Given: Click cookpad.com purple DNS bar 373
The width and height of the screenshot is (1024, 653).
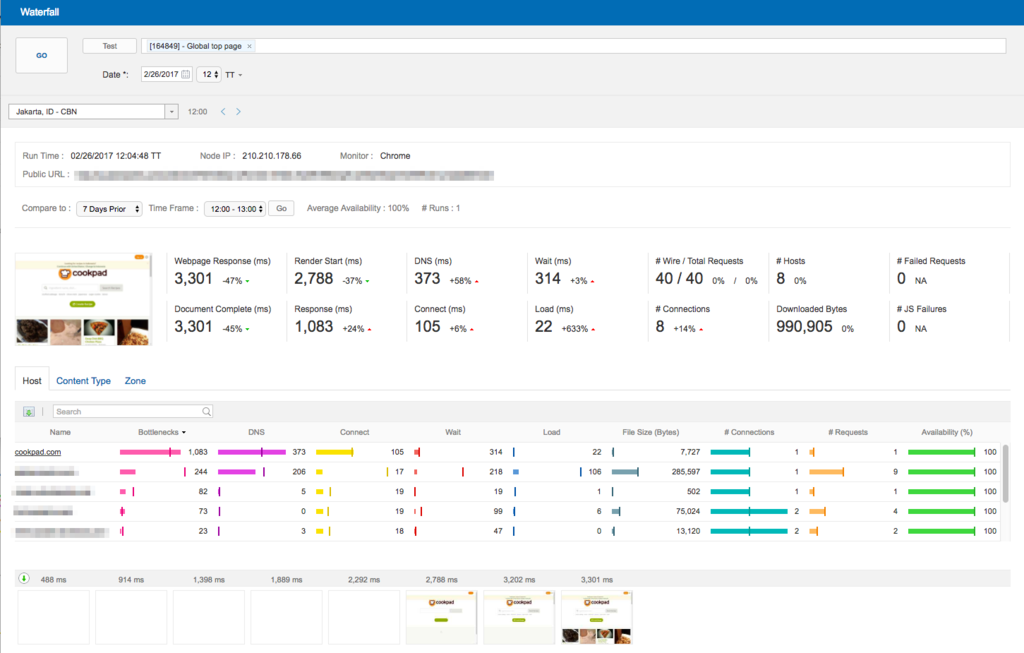Looking at the screenshot, I should [x=251, y=452].
